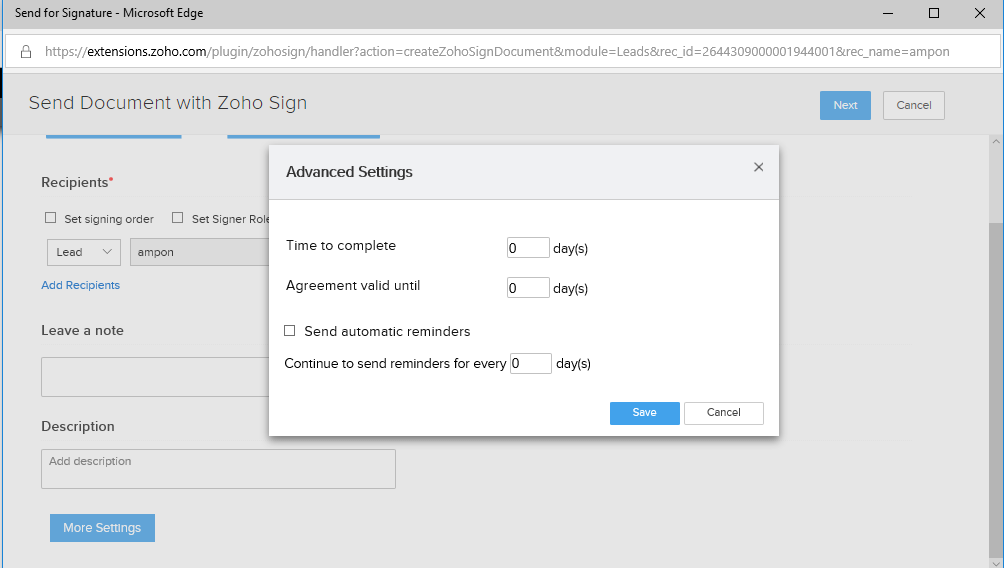Image resolution: width=1004 pixels, height=568 pixels.
Task: Click the Add description text area
Action: 218,469
